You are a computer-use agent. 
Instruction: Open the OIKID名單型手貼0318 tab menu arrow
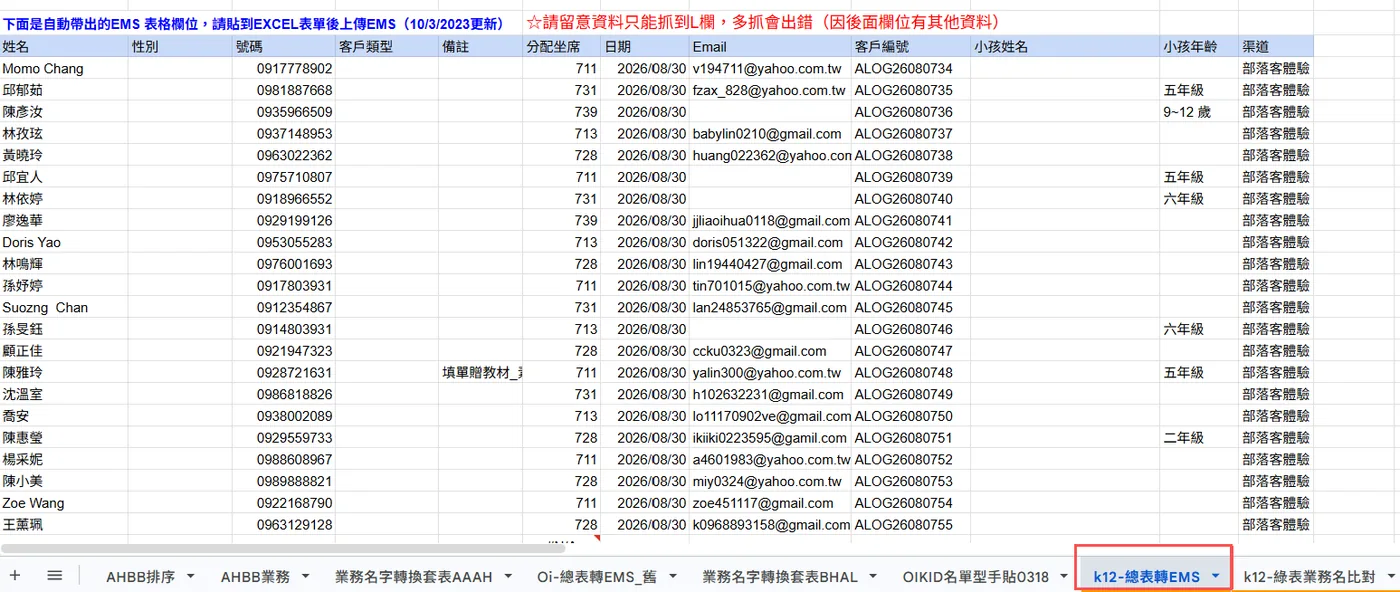point(1066,576)
